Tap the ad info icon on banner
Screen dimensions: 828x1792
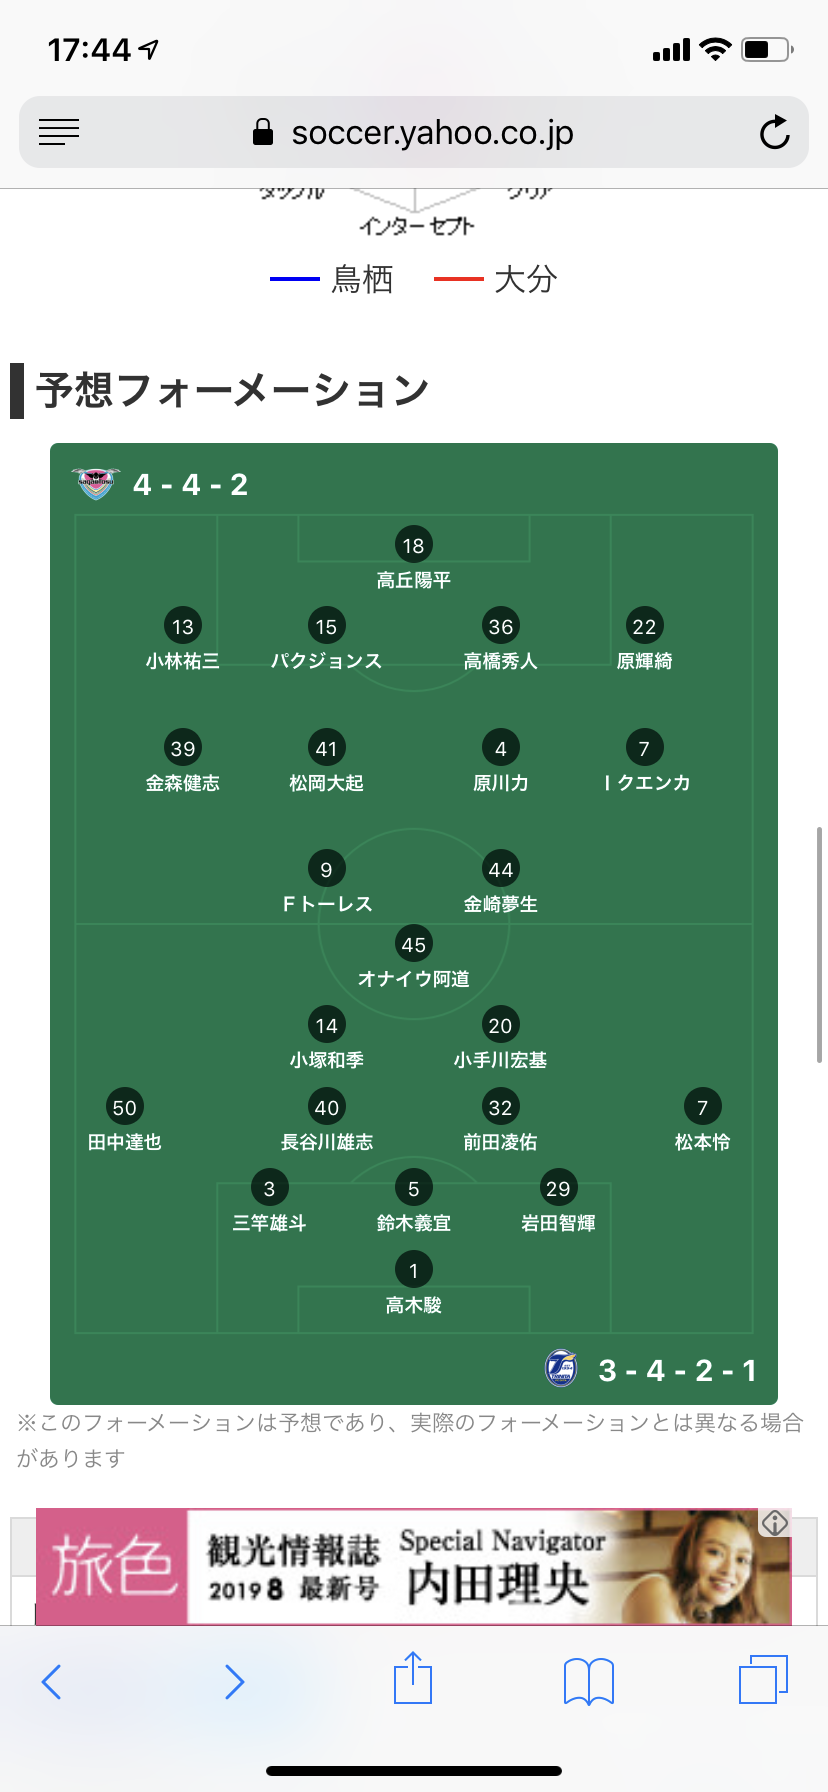tap(775, 1523)
